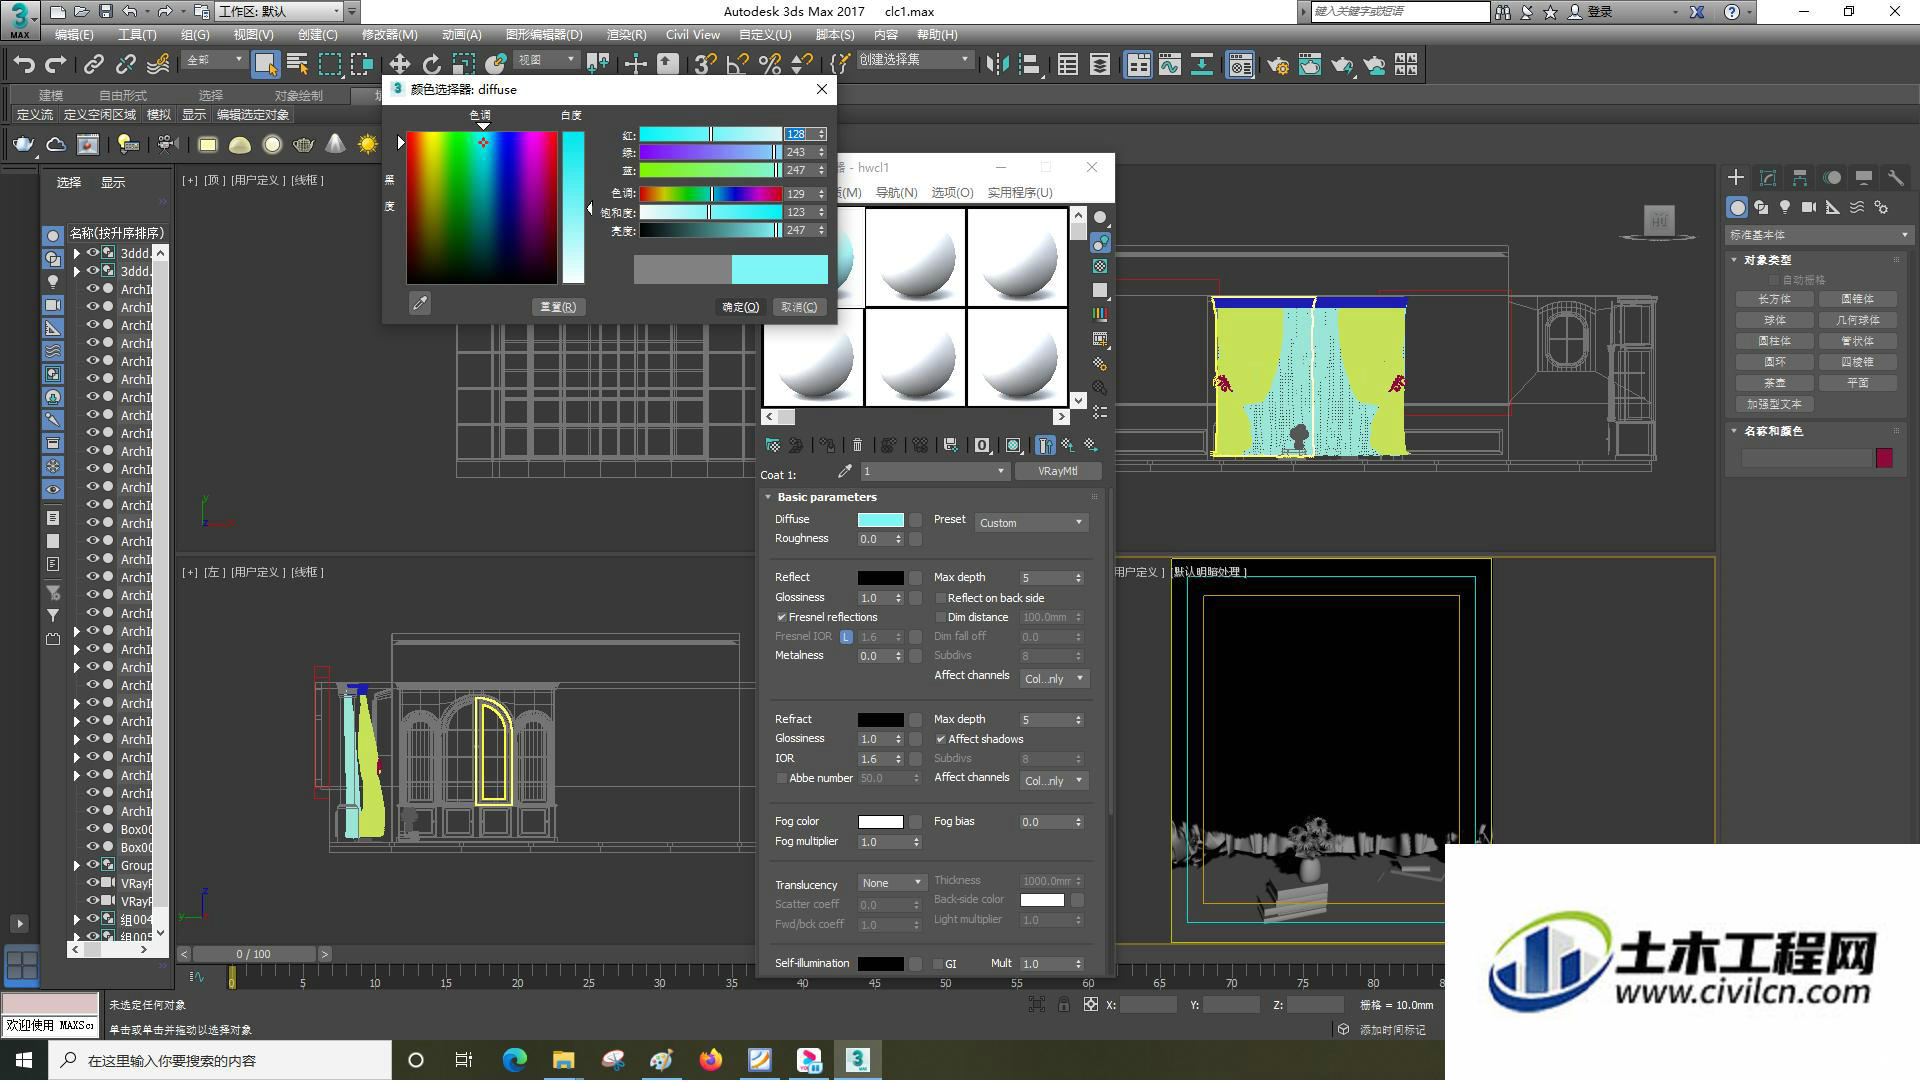
Task: Open the 编辑(E) menu
Action: click(73, 34)
